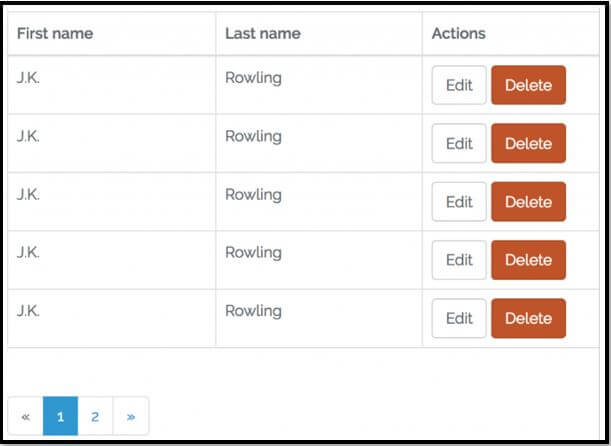Go to previous page with « arrow
Image resolution: width=611 pixels, height=446 pixels.
click(x=26, y=416)
